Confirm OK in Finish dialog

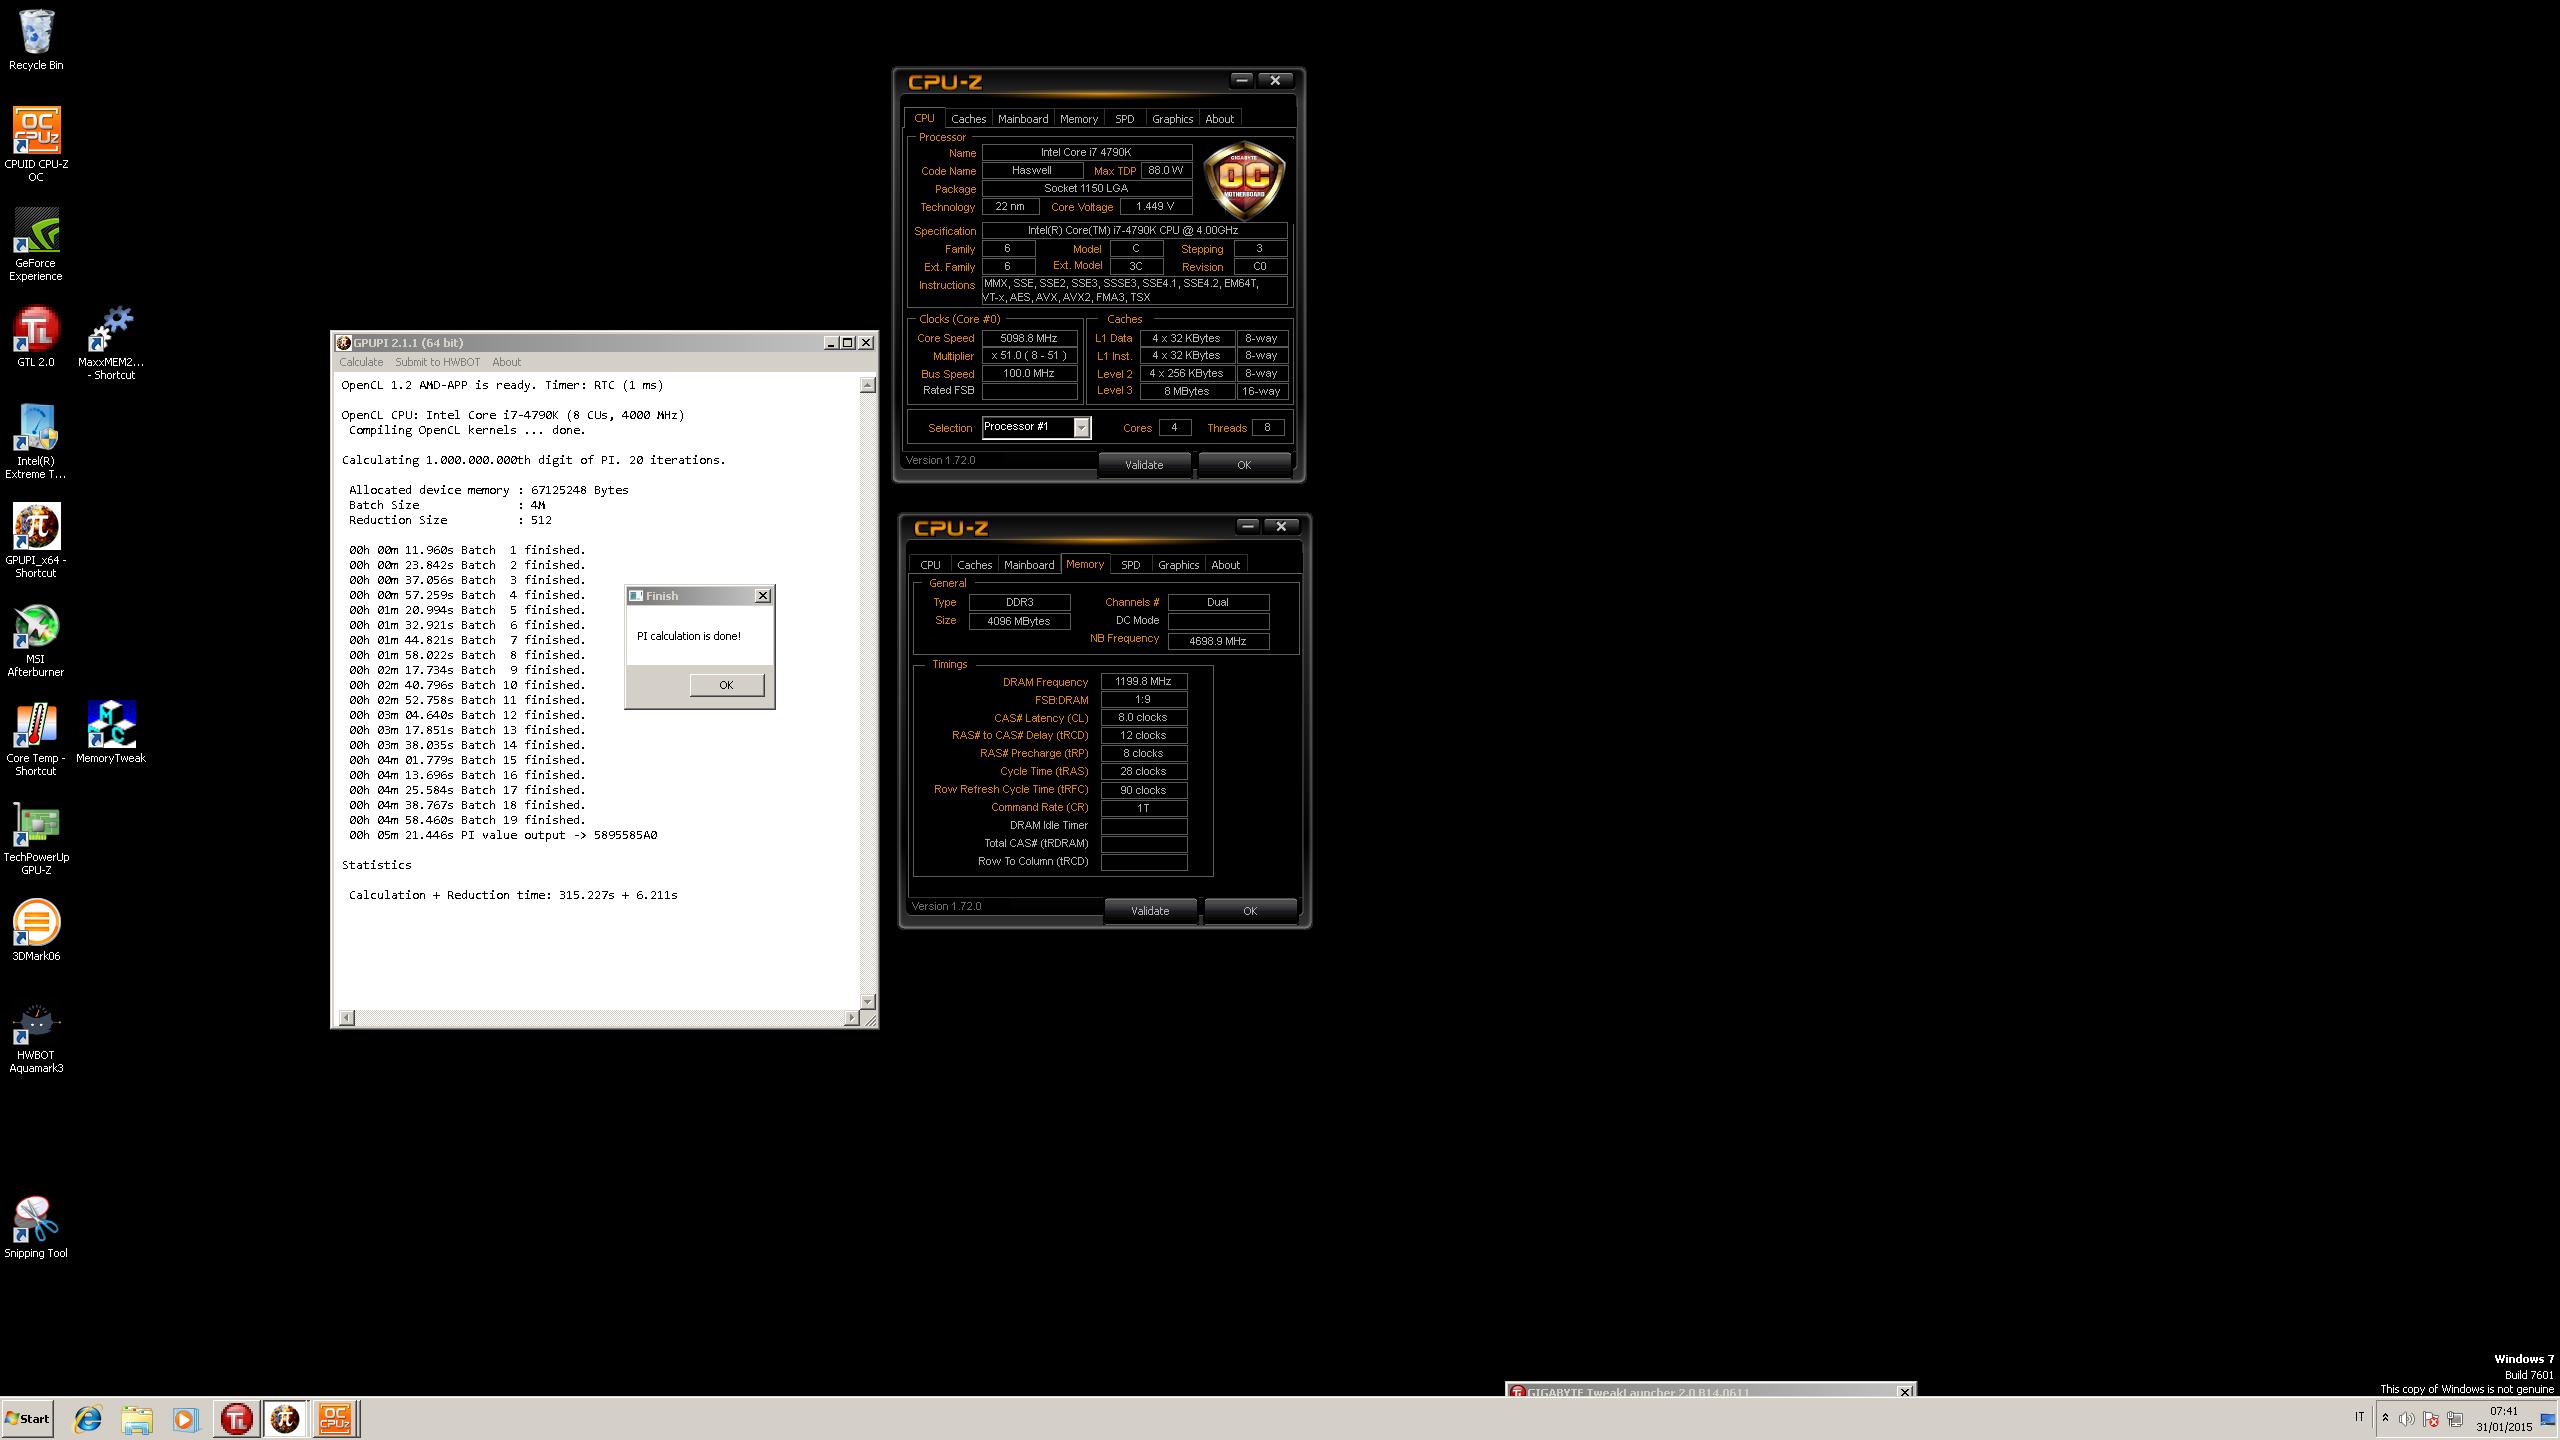pos(726,685)
